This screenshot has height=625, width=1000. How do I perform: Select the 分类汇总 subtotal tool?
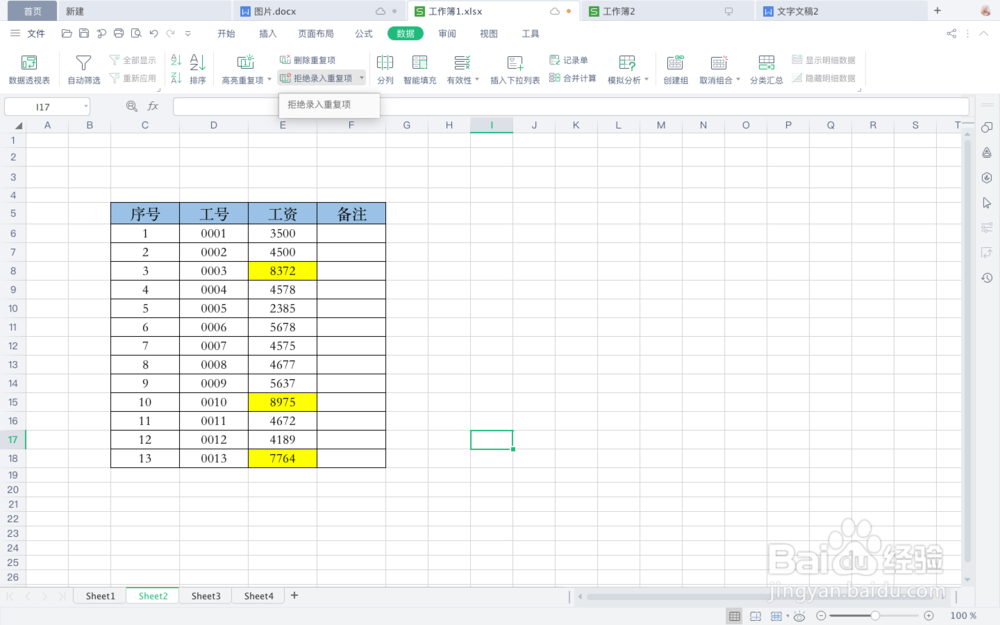pyautogui.click(x=766, y=68)
